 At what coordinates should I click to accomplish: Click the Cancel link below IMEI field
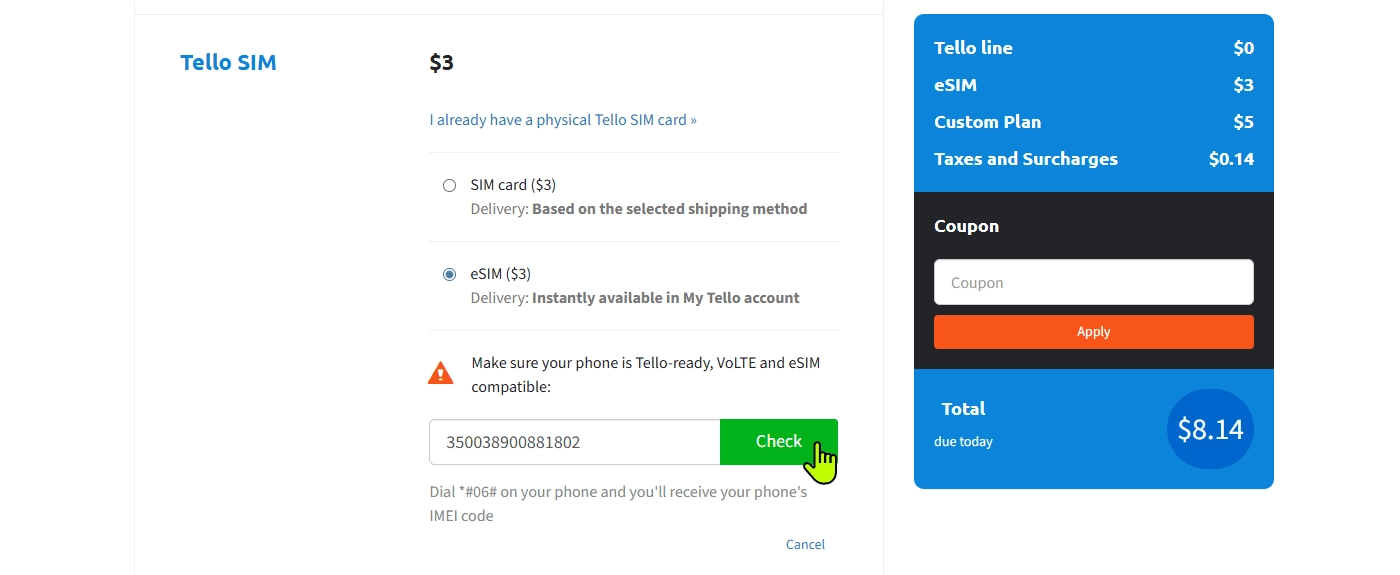[x=805, y=545]
